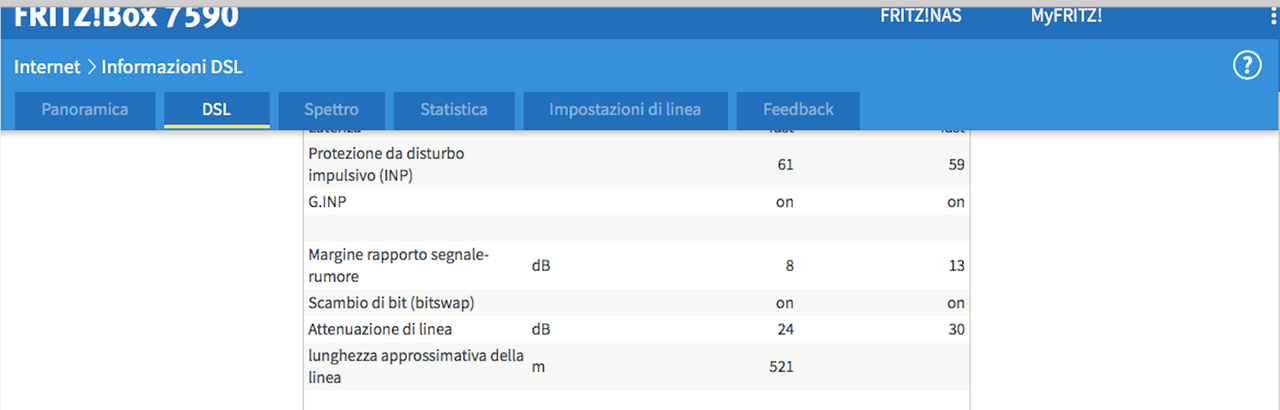Go to the Feedback tab

coord(798,110)
